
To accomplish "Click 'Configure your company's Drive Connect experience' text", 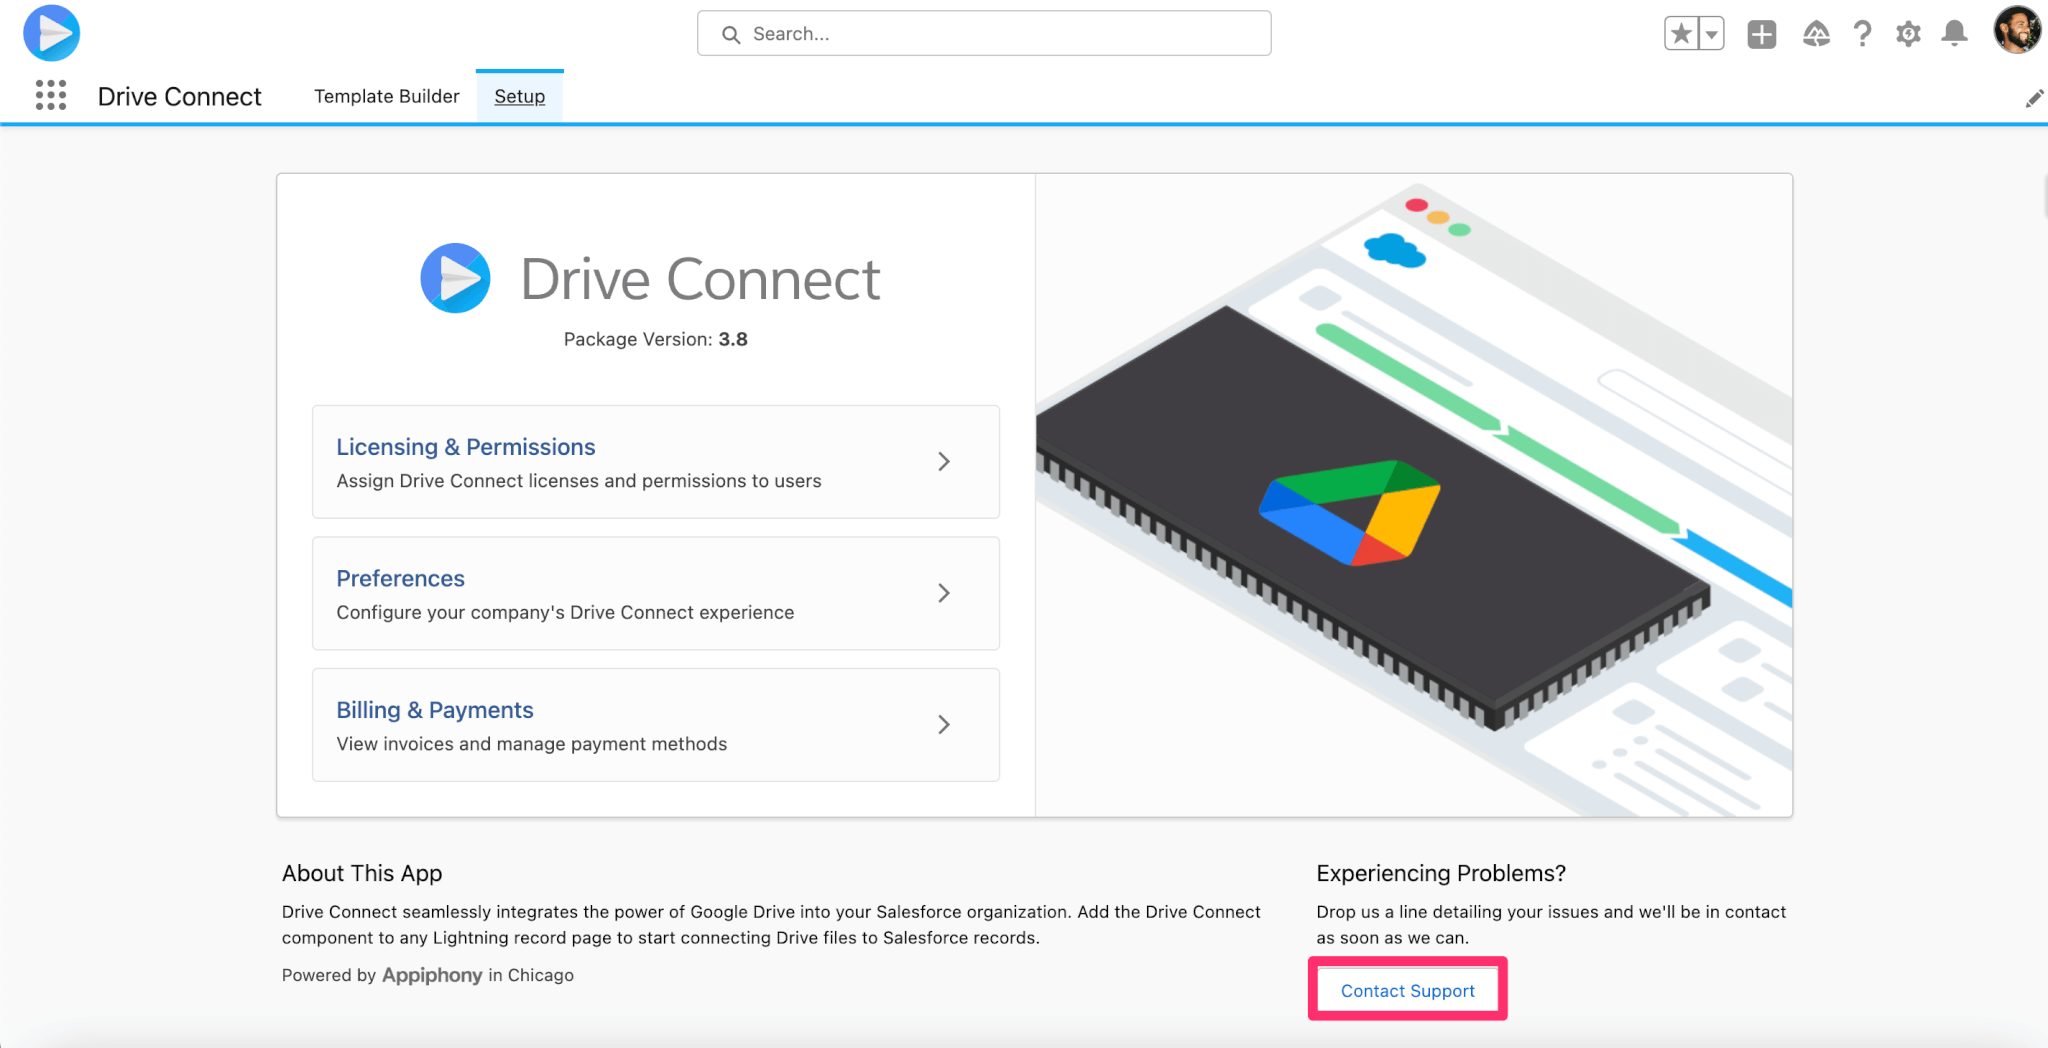I will point(565,613).
